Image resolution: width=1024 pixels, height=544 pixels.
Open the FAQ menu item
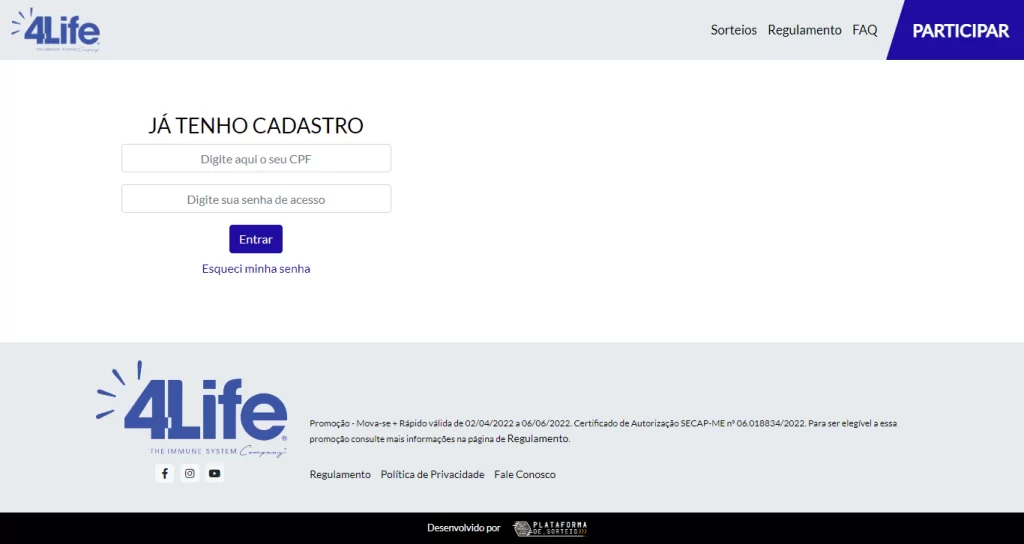pos(865,30)
